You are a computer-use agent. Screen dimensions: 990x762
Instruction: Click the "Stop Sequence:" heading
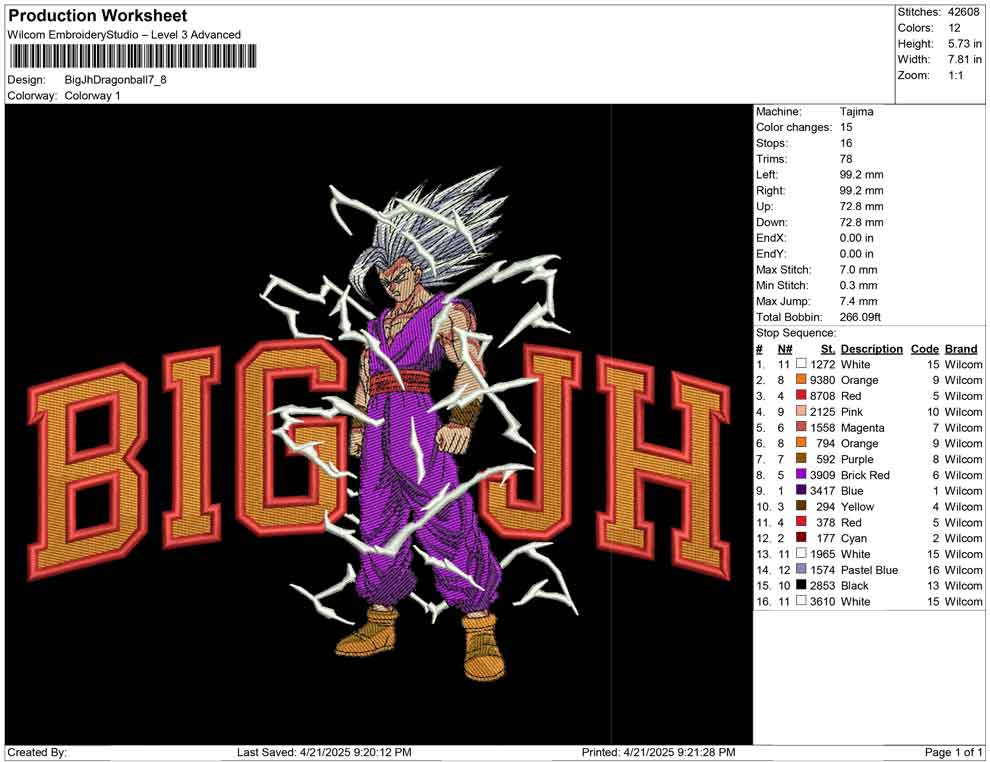[796, 332]
